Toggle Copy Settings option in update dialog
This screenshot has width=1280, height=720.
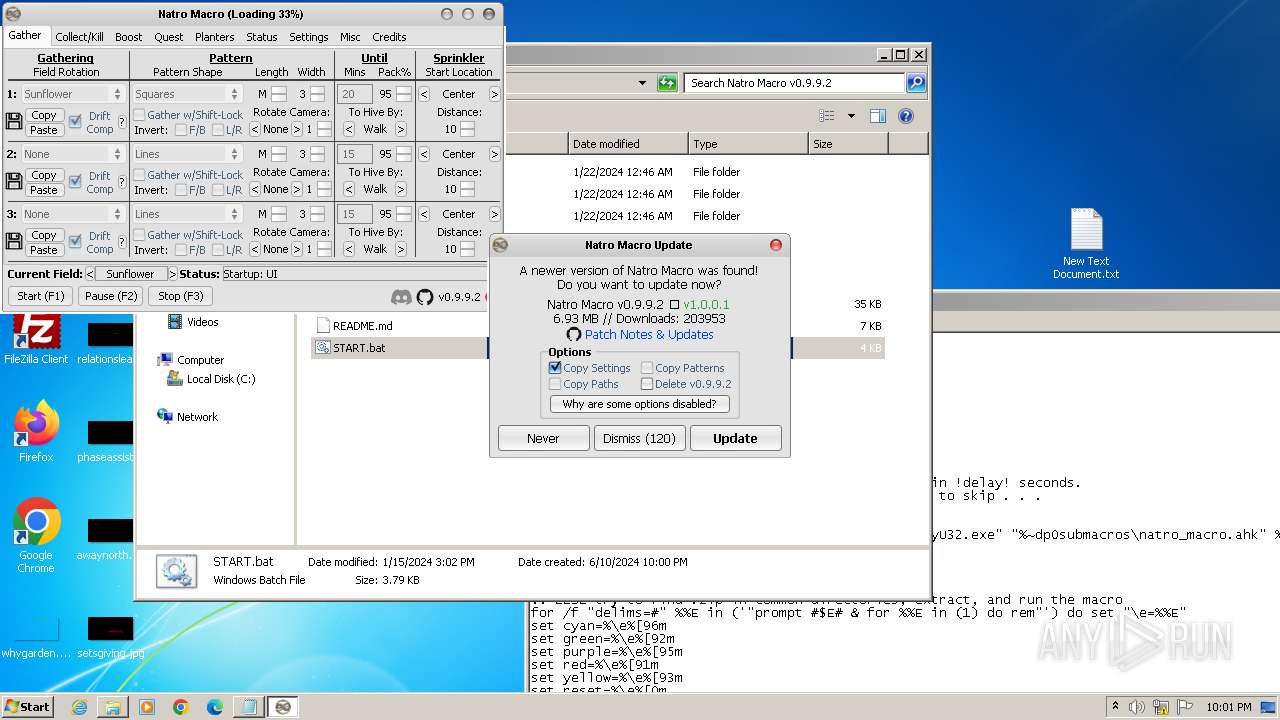(x=555, y=368)
